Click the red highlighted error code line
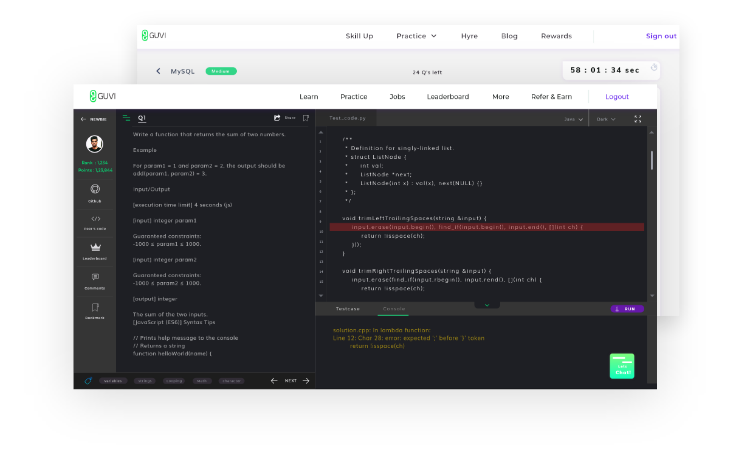 click(x=487, y=227)
